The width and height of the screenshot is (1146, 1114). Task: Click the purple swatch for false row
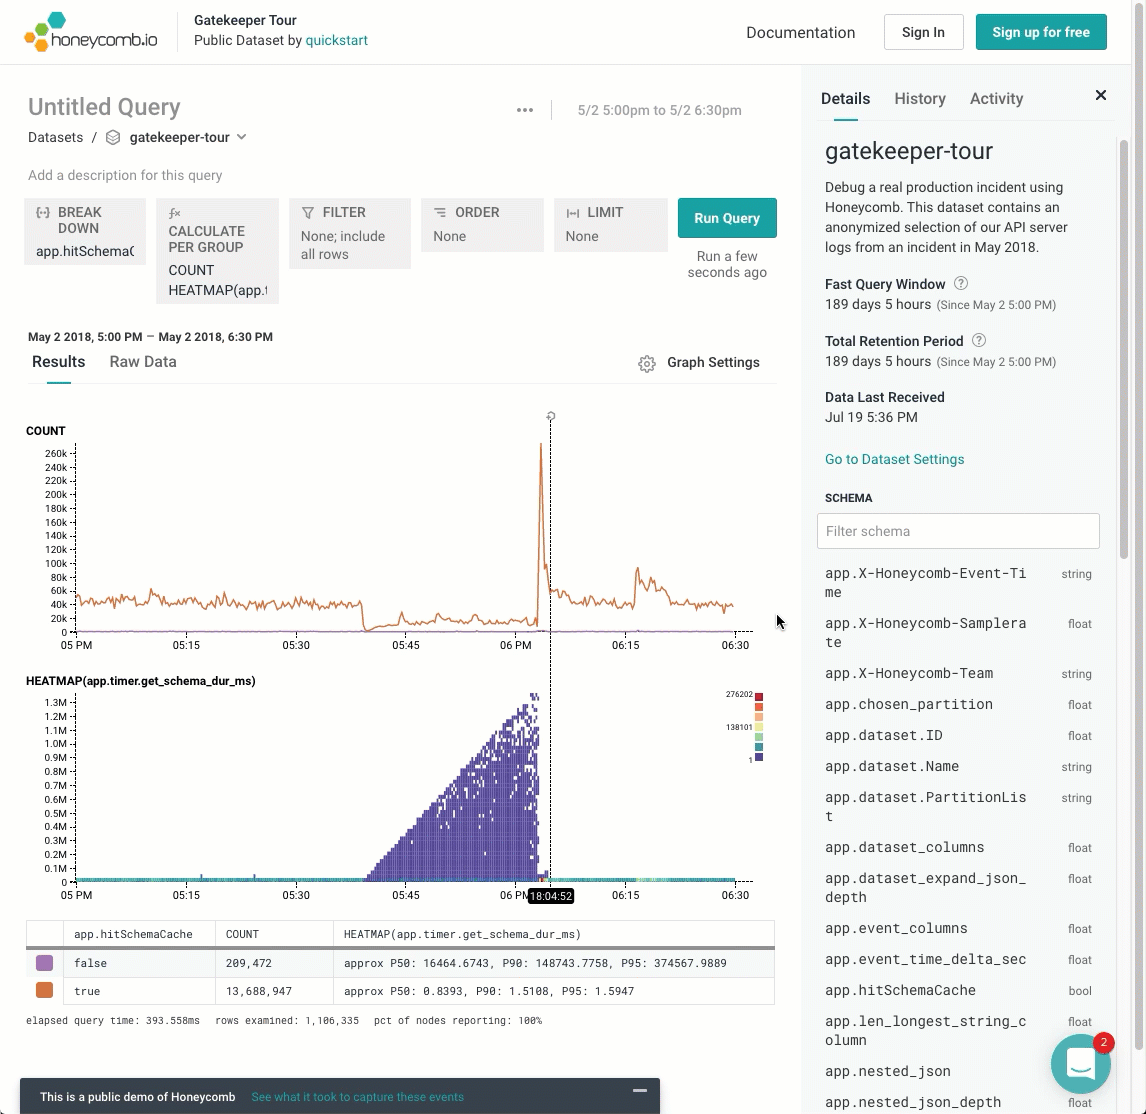[x=44, y=963]
